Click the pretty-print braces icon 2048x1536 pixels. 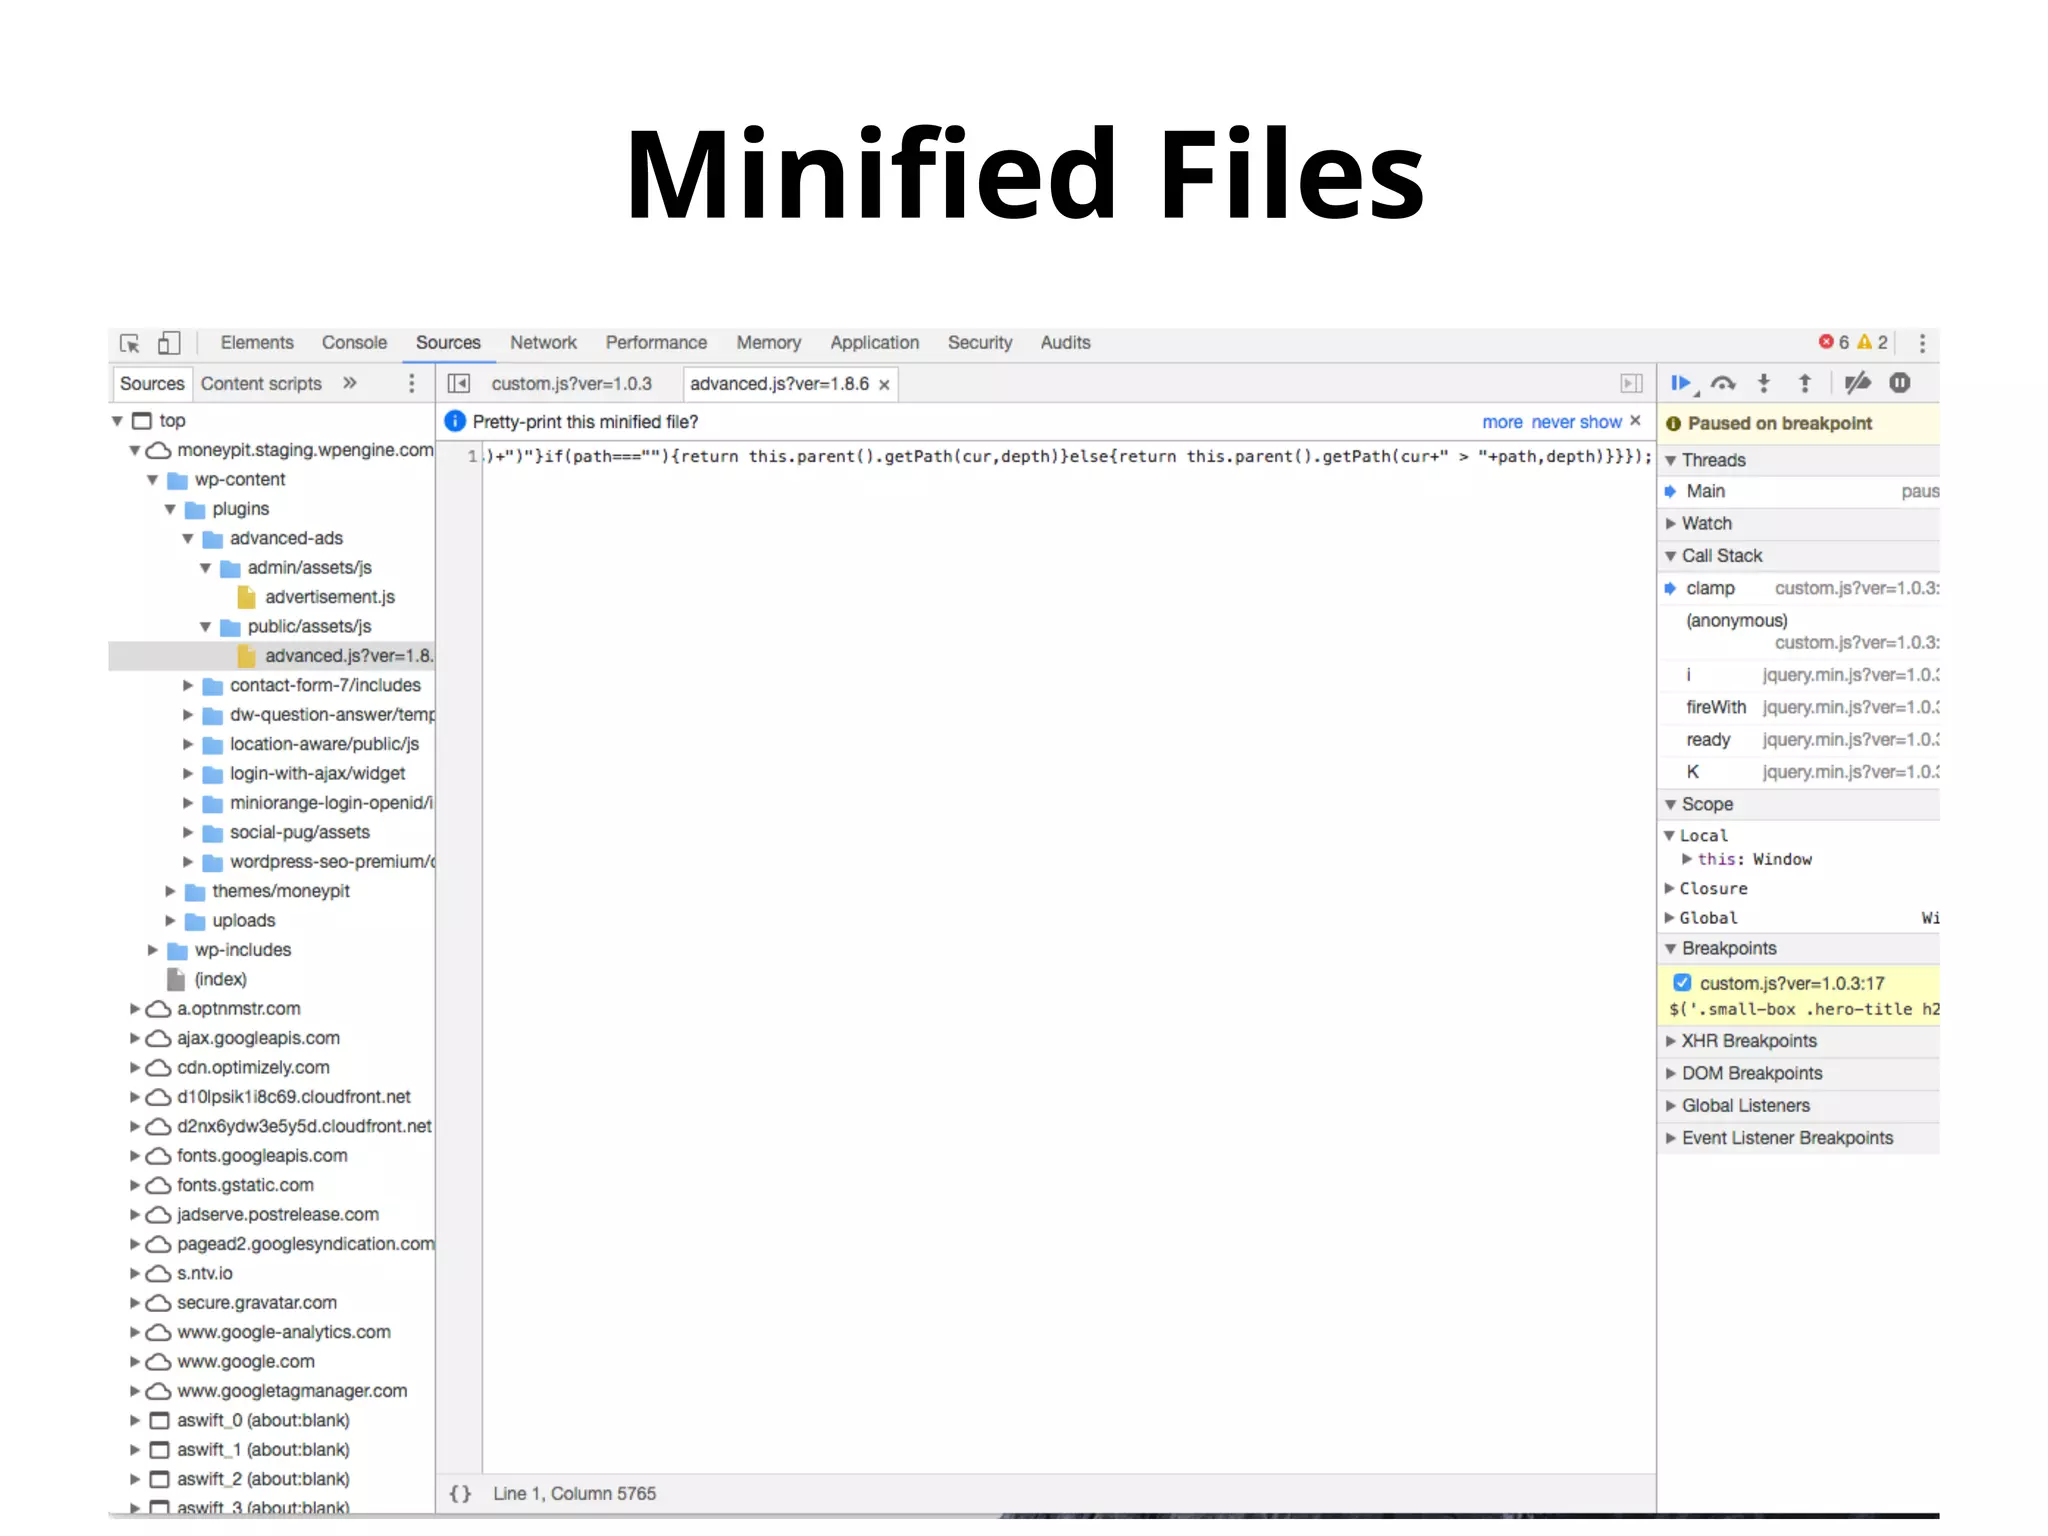tap(460, 1493)
